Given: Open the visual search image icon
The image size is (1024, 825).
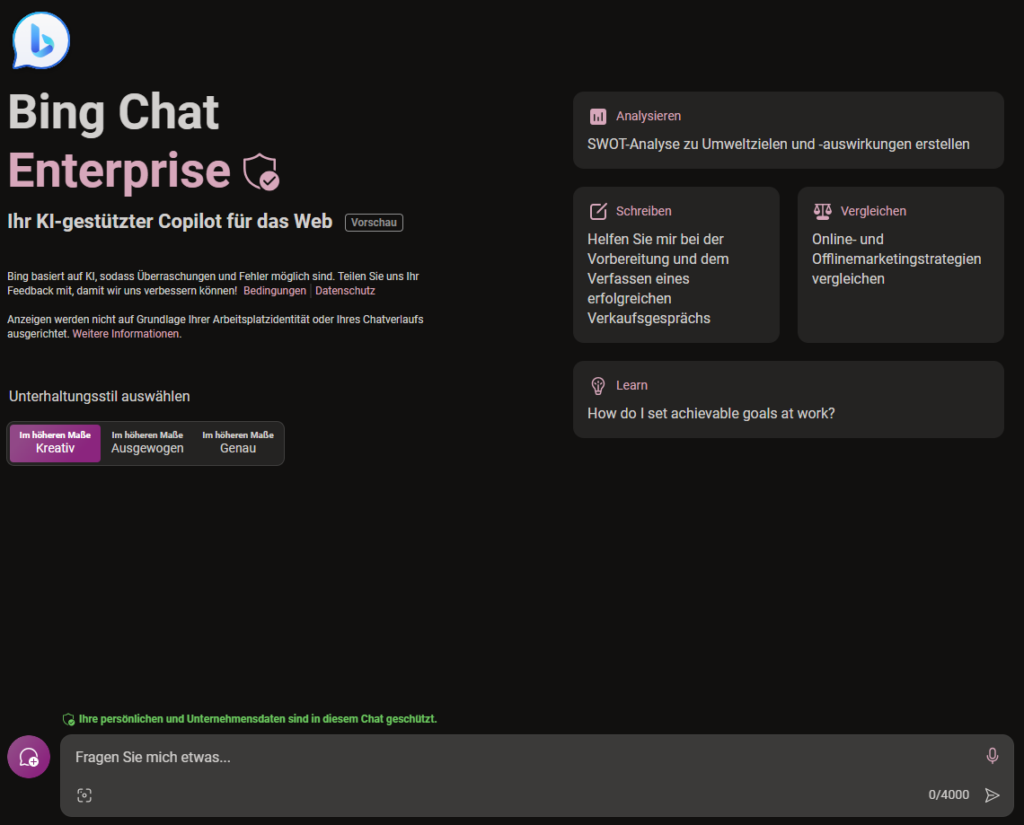Looking at the screenshot, I should (x=84, y=795).
